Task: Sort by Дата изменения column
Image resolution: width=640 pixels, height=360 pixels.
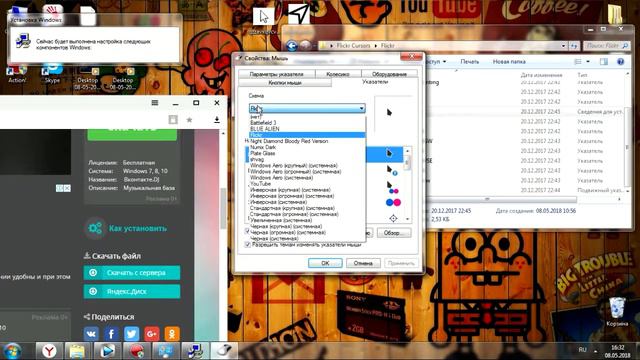Action: 541,75
